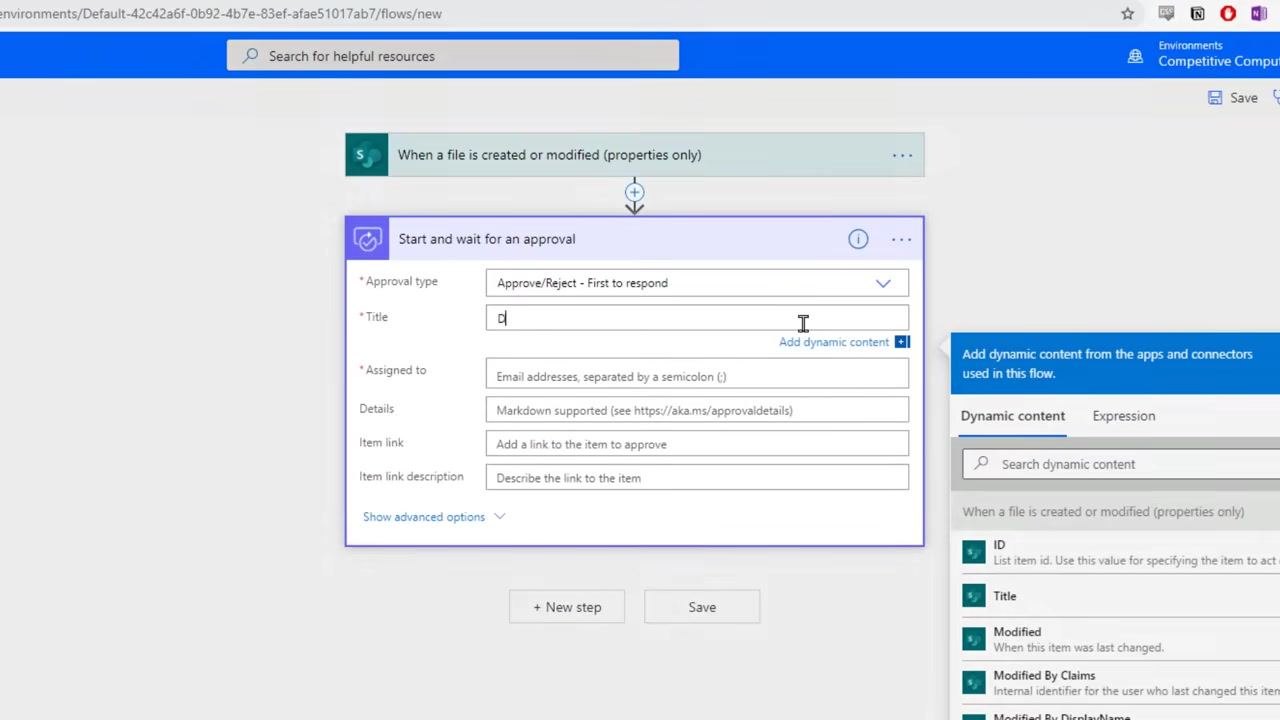The image size is (1280, 720).
Task: Focus the Assigned to email field
Action: point(697,376)
